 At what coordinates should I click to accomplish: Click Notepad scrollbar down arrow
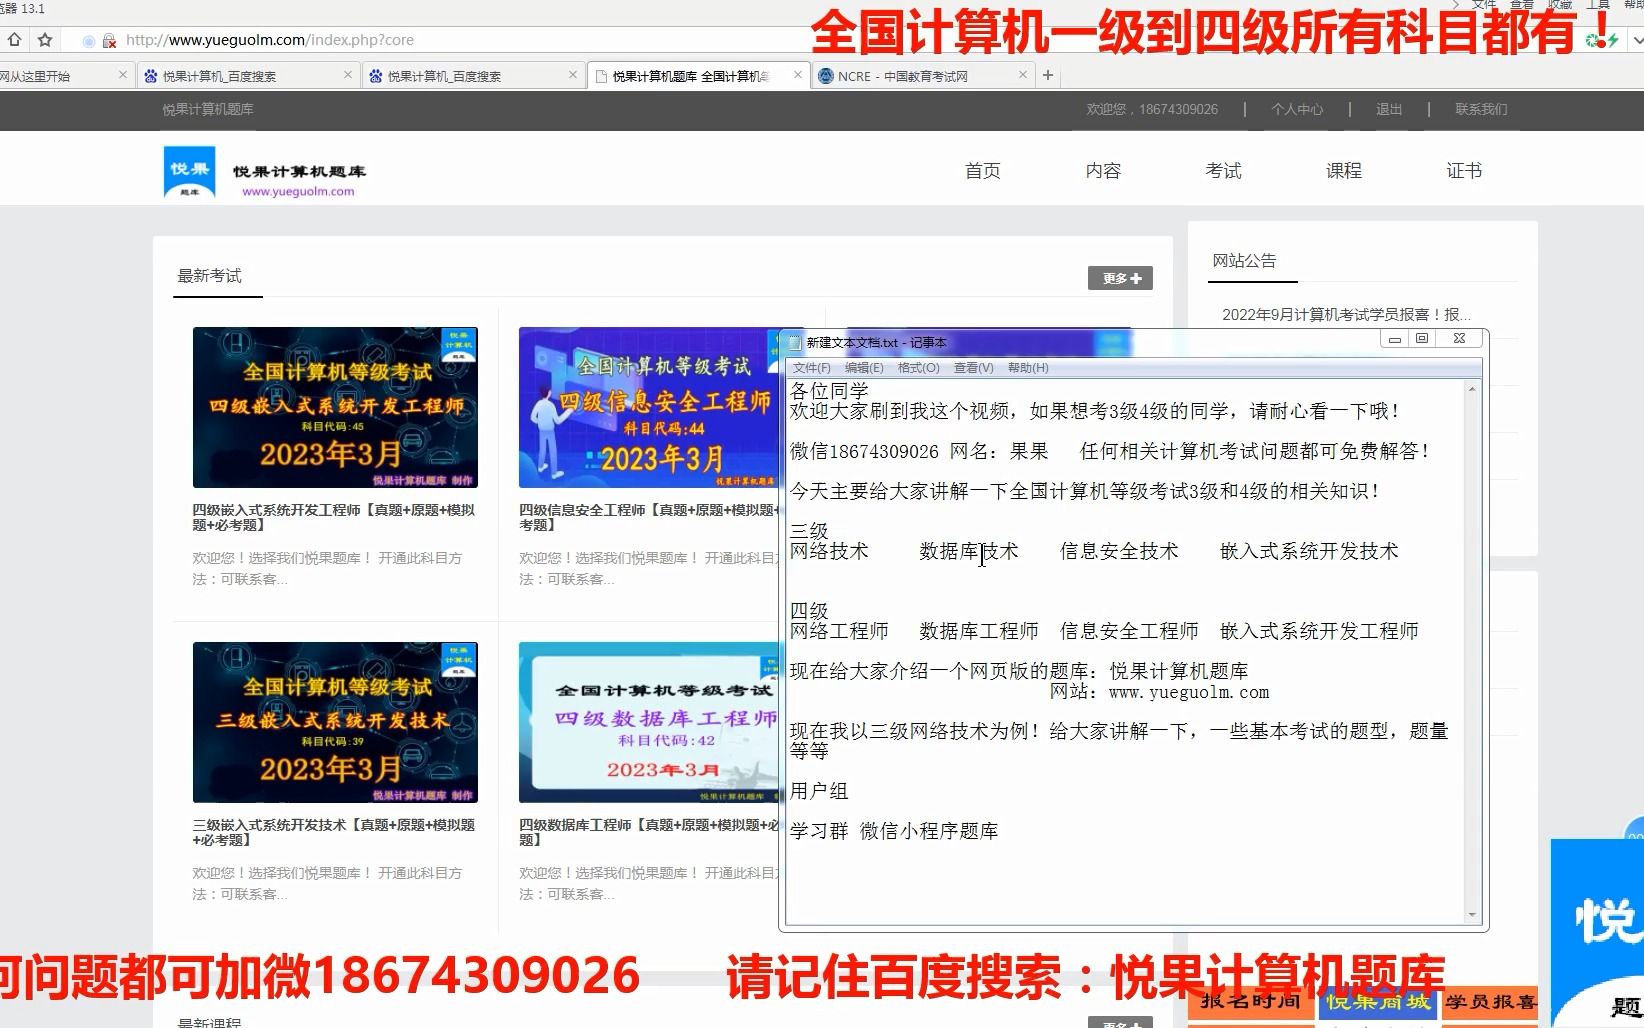(x=1471, y=914)
